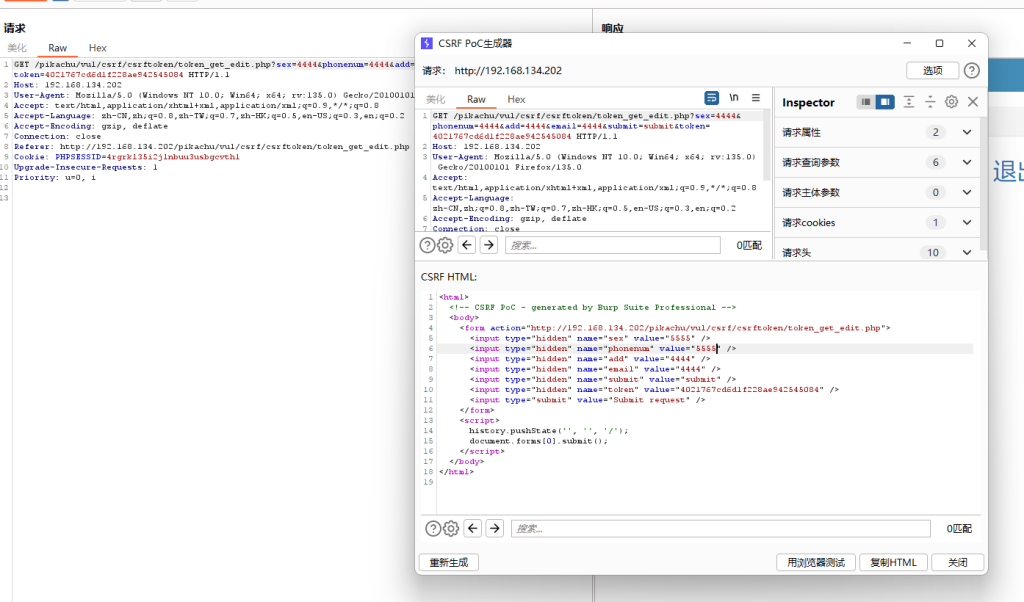Click help icon in request search bar

[x=427, y=246]
